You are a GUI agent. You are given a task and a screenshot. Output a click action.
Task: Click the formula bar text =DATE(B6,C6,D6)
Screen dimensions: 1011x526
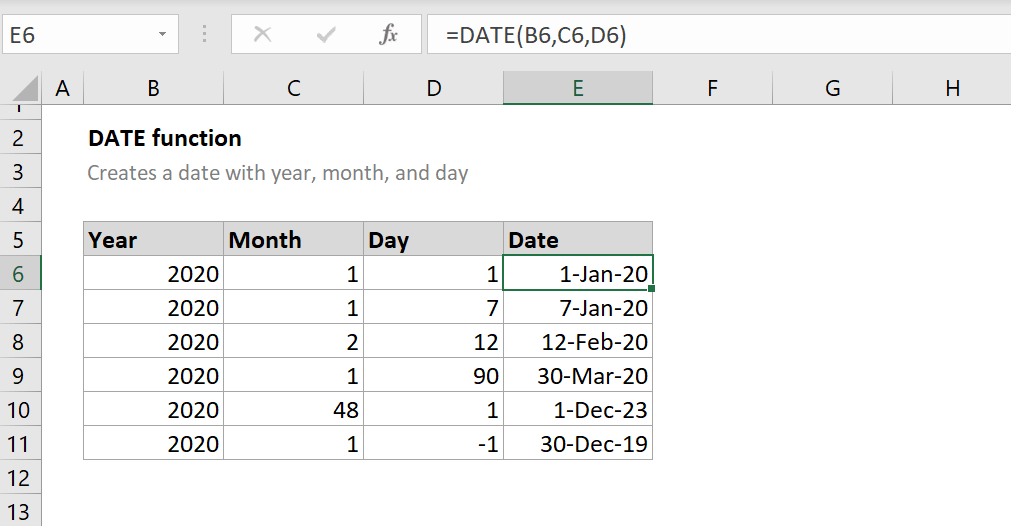tap(536, 35)
